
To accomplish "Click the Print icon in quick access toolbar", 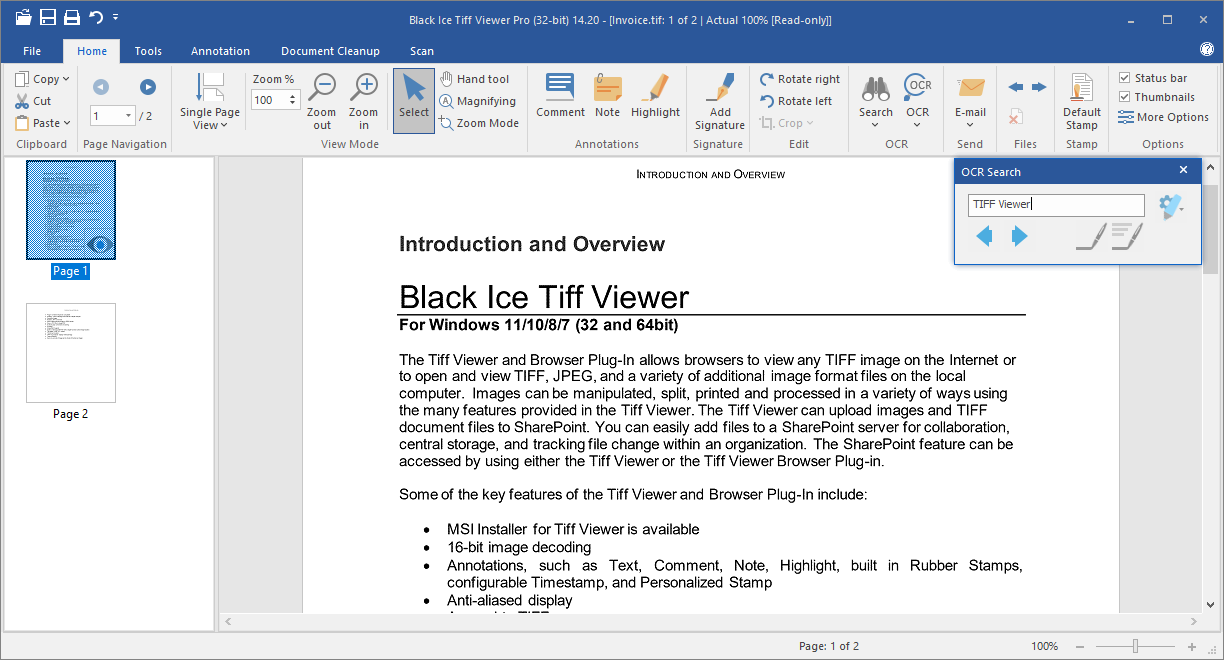I will pyautogui.click(x=72, y=17).
